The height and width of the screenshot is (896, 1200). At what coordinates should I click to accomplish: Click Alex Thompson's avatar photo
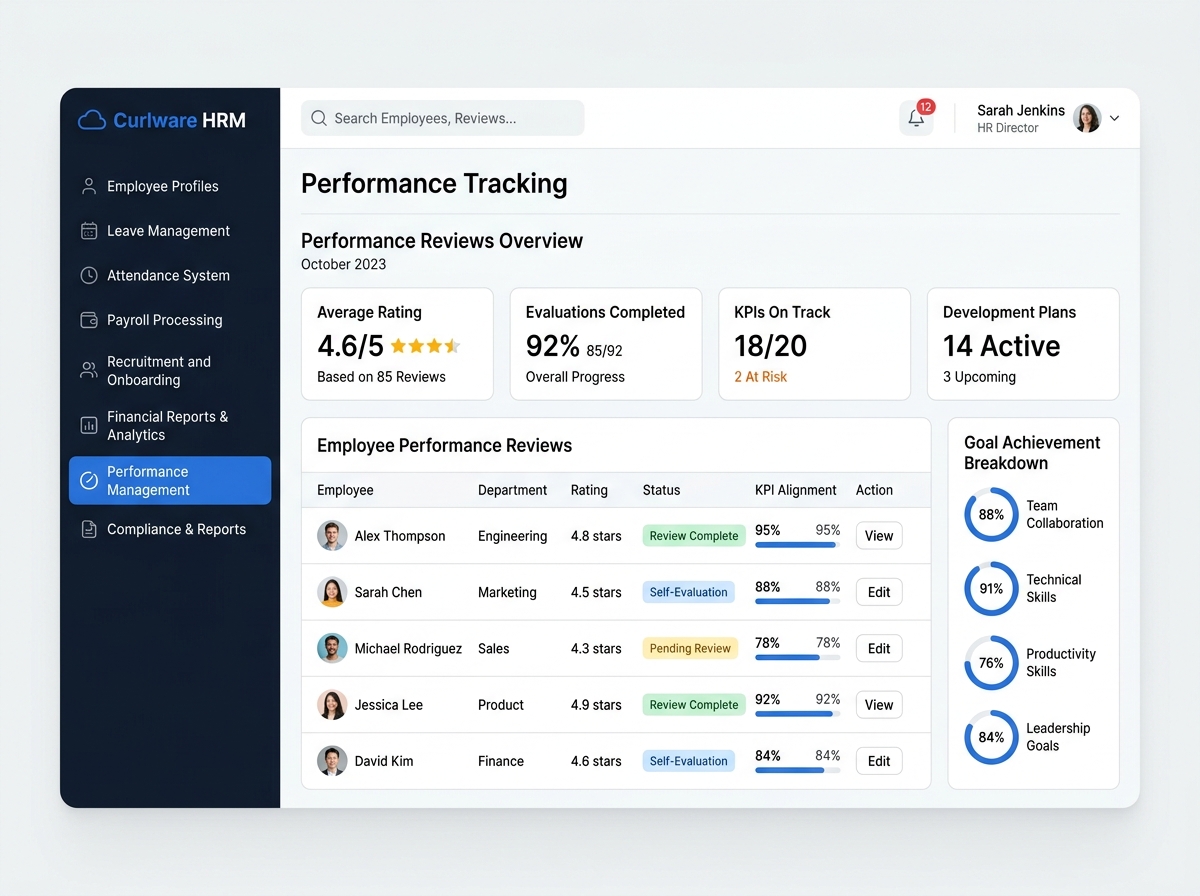pyautogui.click(x=332, y=536)
